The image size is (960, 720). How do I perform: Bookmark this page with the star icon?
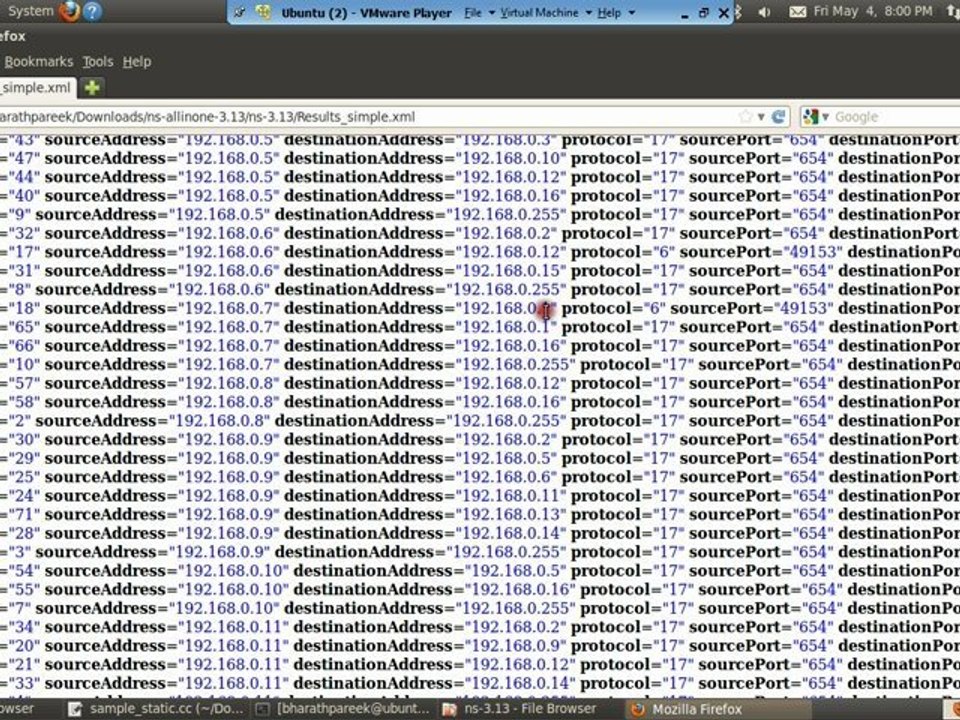[x=745, y=116]
